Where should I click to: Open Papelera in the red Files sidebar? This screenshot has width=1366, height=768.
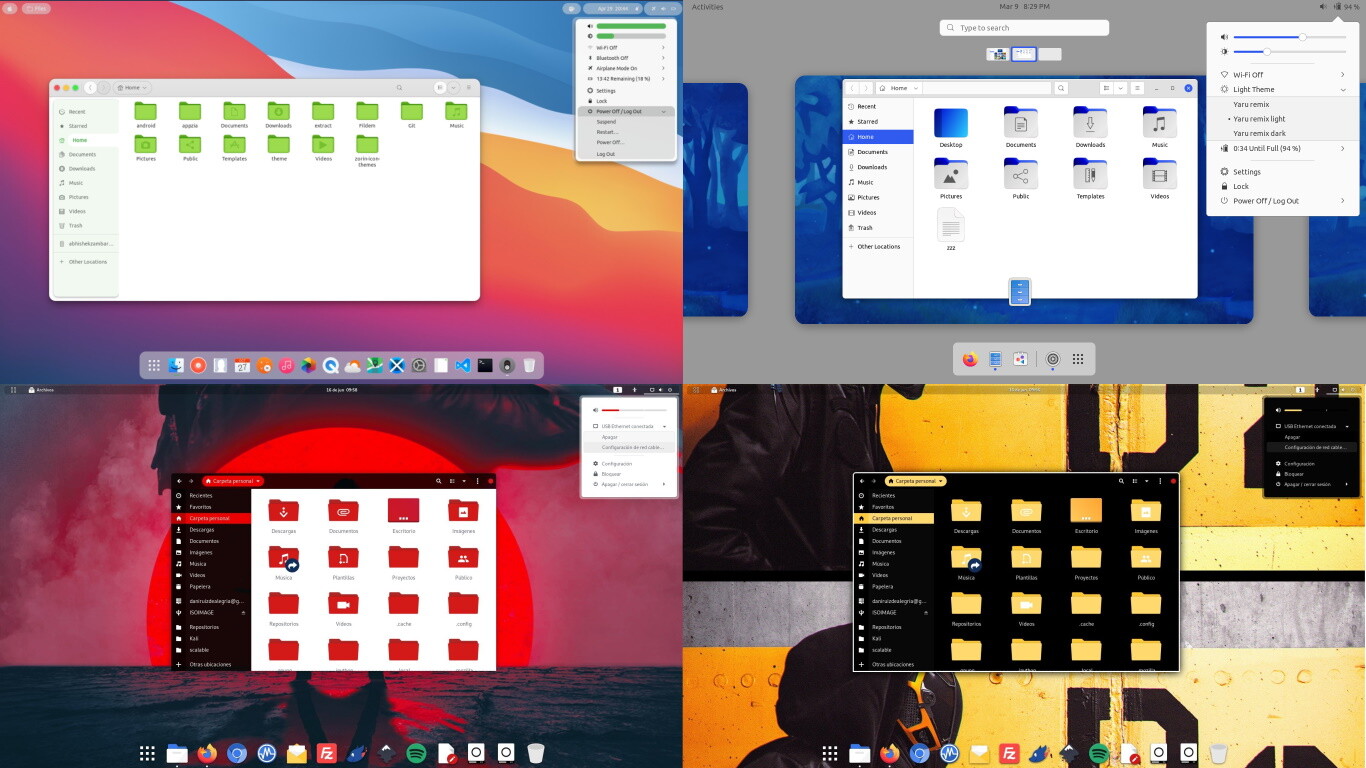[x=212, y=586]
